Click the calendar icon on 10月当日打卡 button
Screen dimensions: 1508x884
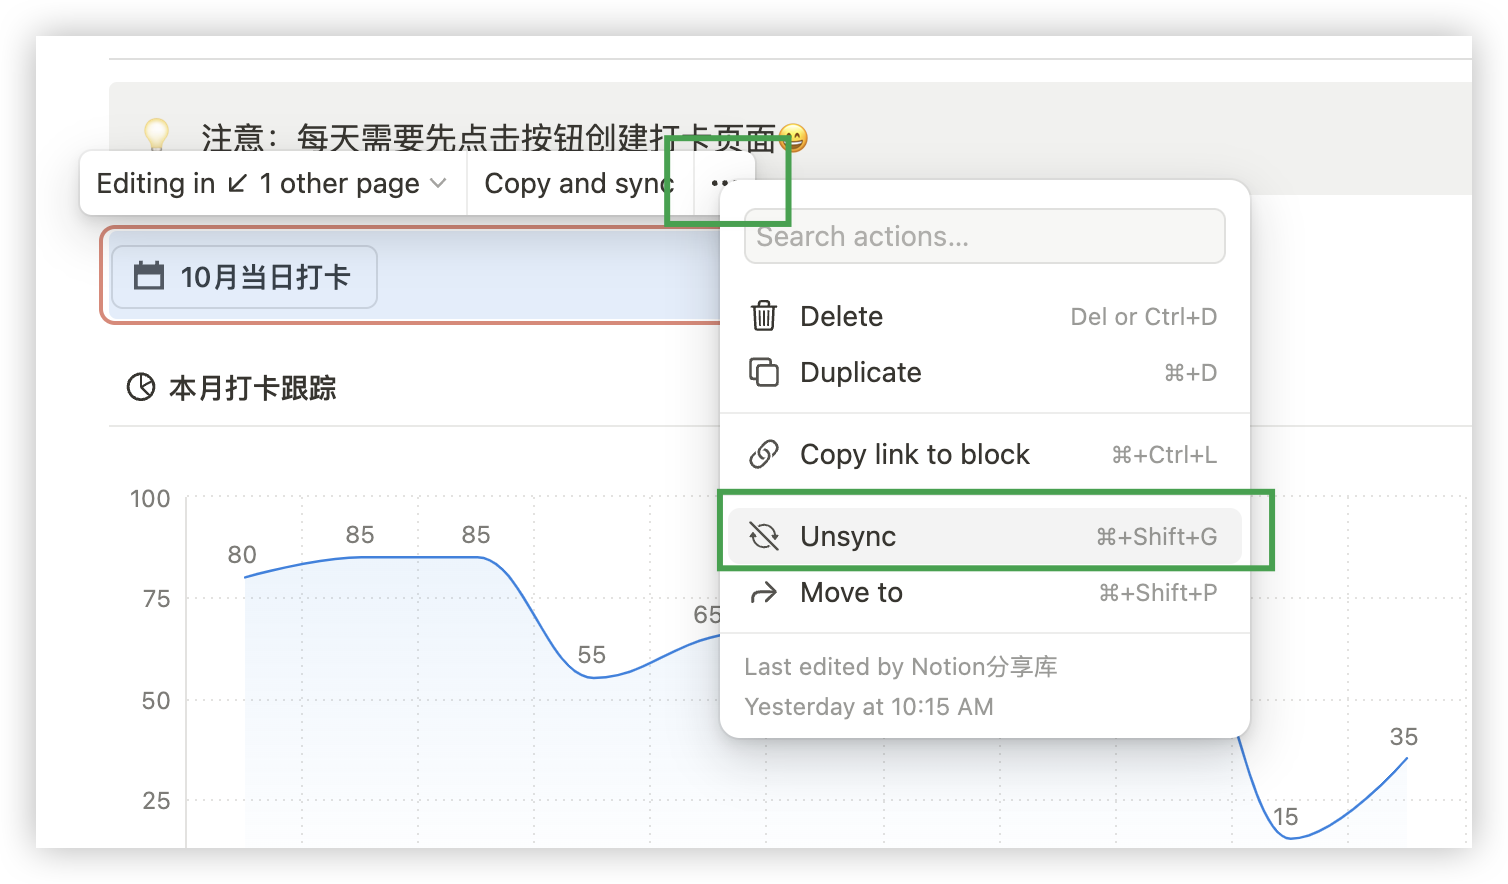pyautogui.click(x=149, y=276)
